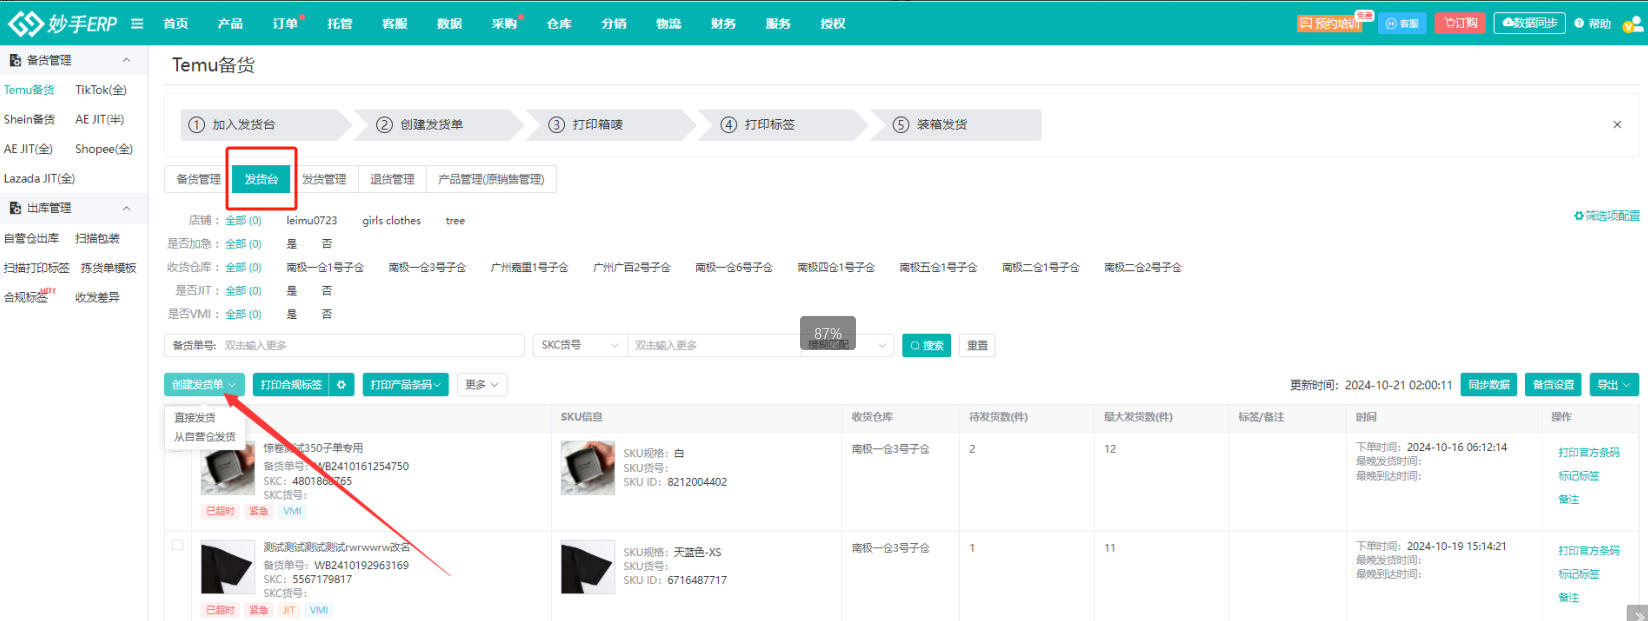
Task: Open 合规标签 in the sidebar
Action: pyautogui.click(x=26, y=298)
